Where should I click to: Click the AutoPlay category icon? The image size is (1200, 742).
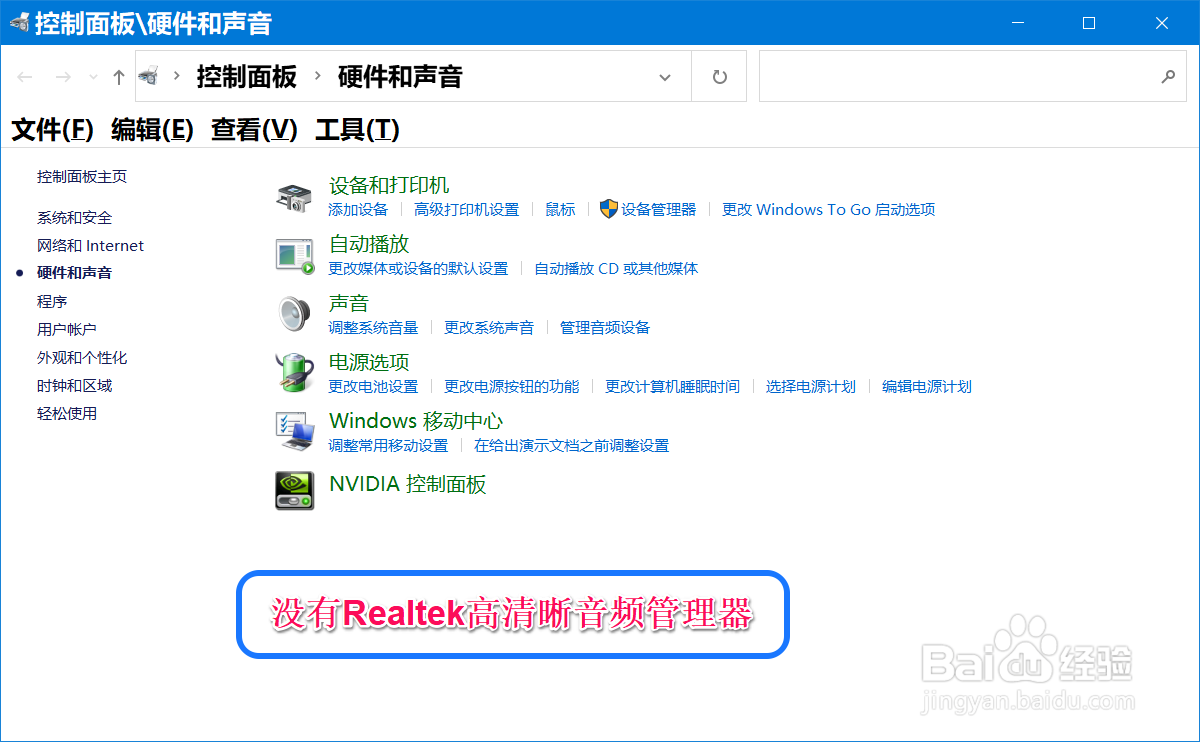(295, 255)
